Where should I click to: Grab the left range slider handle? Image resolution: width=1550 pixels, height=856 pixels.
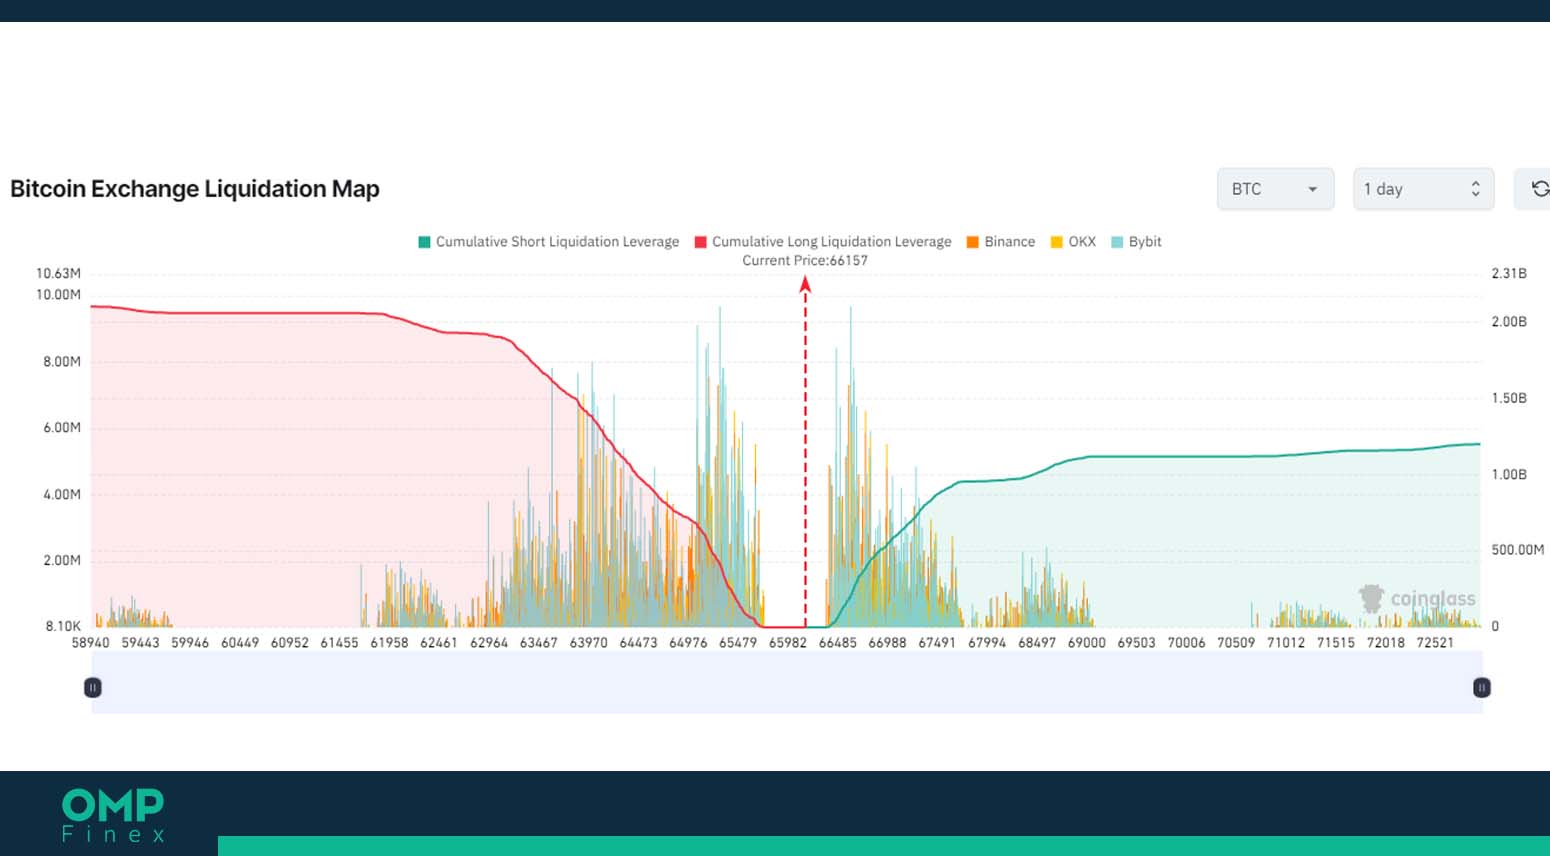(92, 687)
